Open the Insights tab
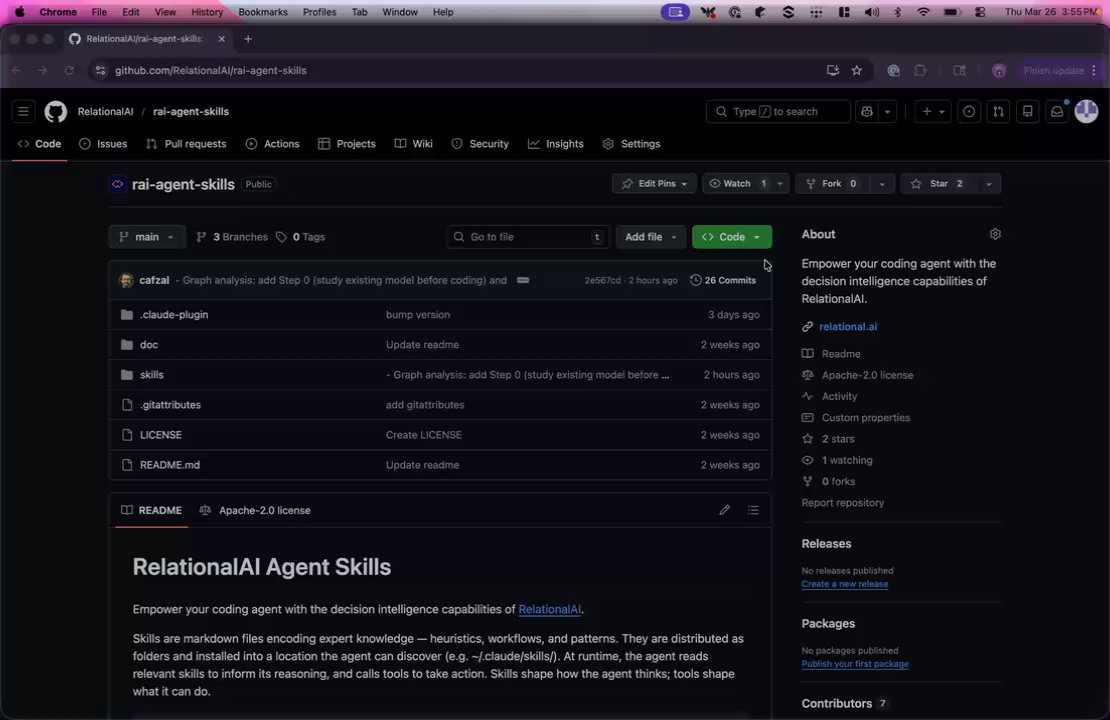This screenshot has height=720, width=1110. 556,144
